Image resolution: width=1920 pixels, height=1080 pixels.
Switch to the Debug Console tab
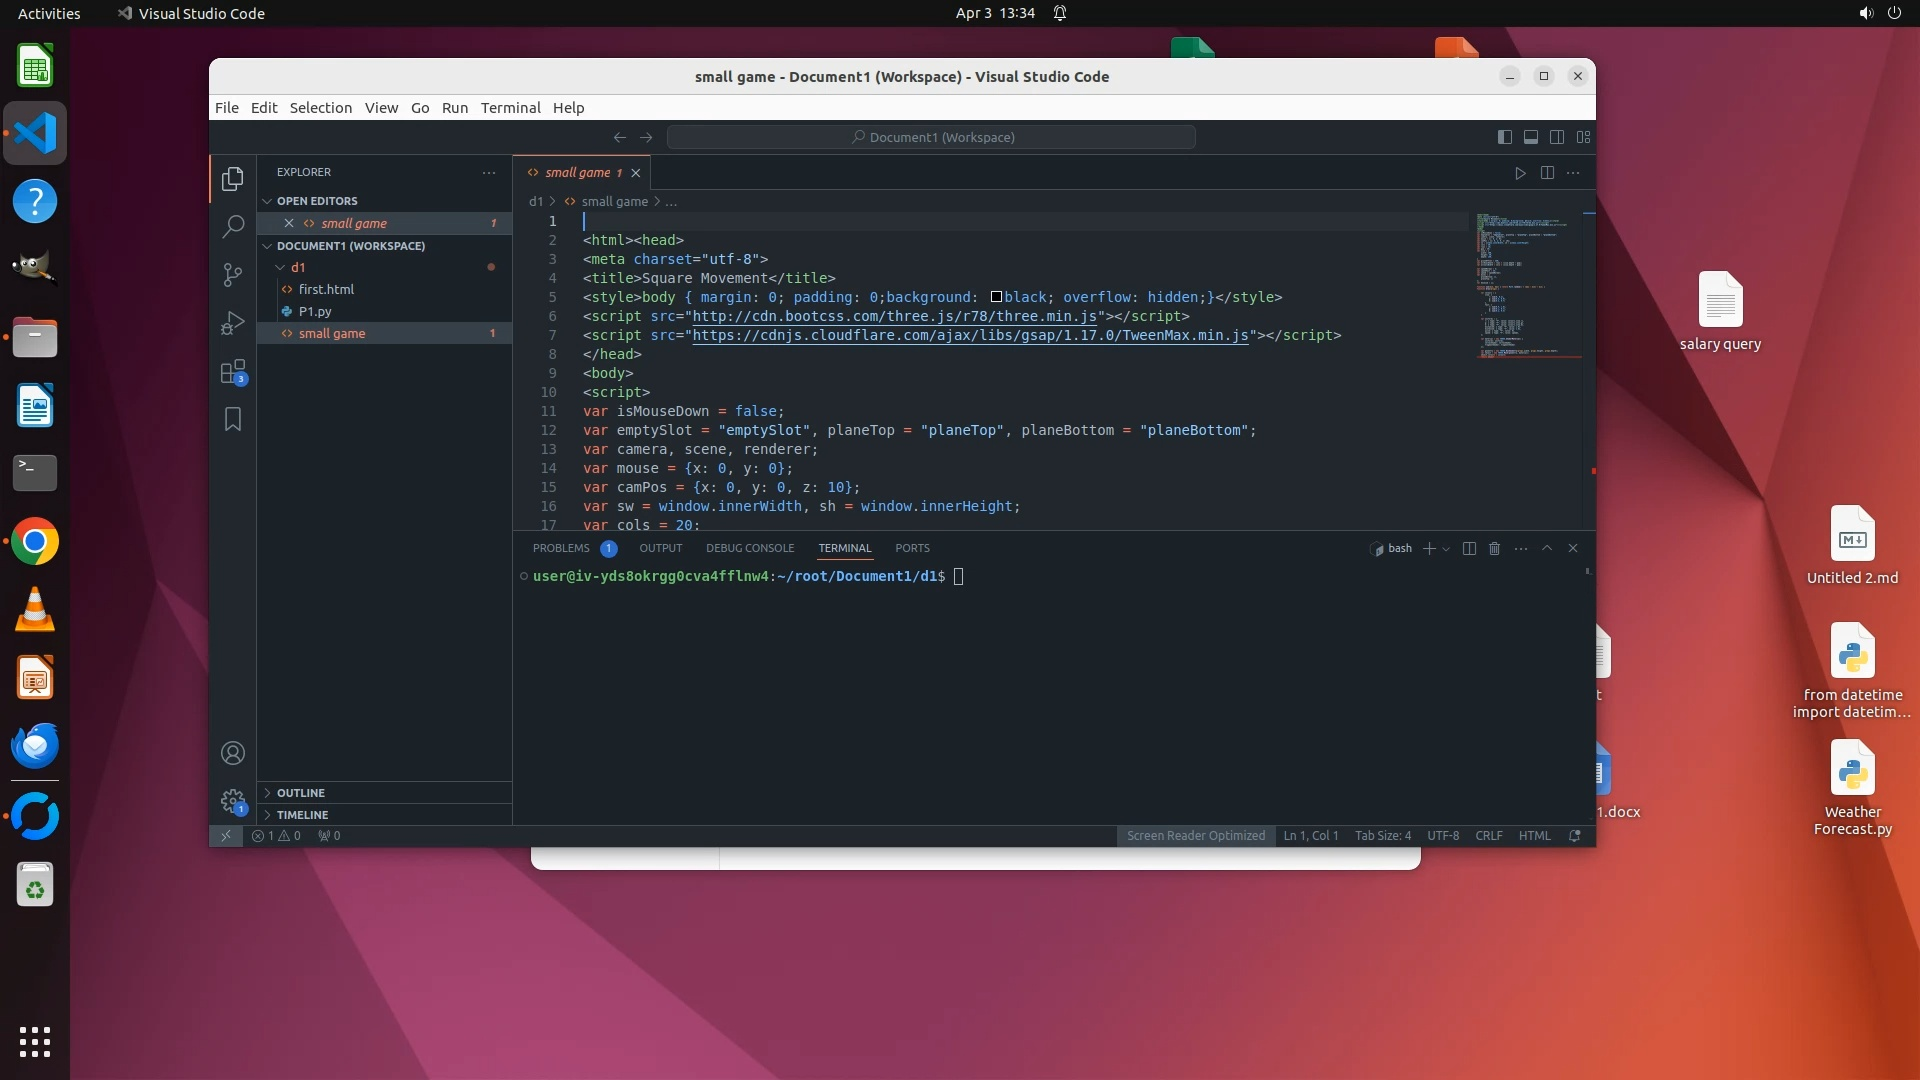point(749,548)
